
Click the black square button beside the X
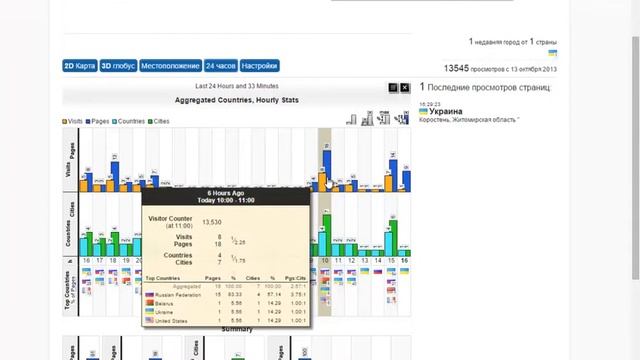coord(393,87)
